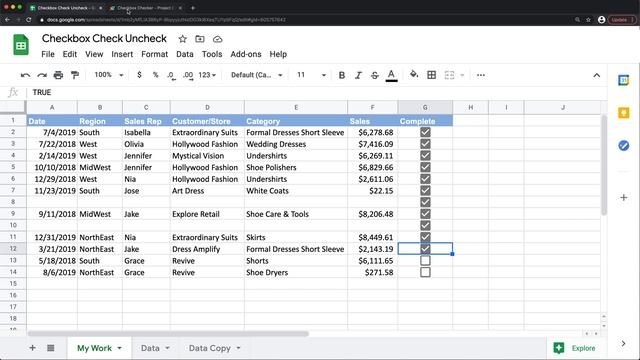Open Google Calendar in side panel

(x=623, y=80)
